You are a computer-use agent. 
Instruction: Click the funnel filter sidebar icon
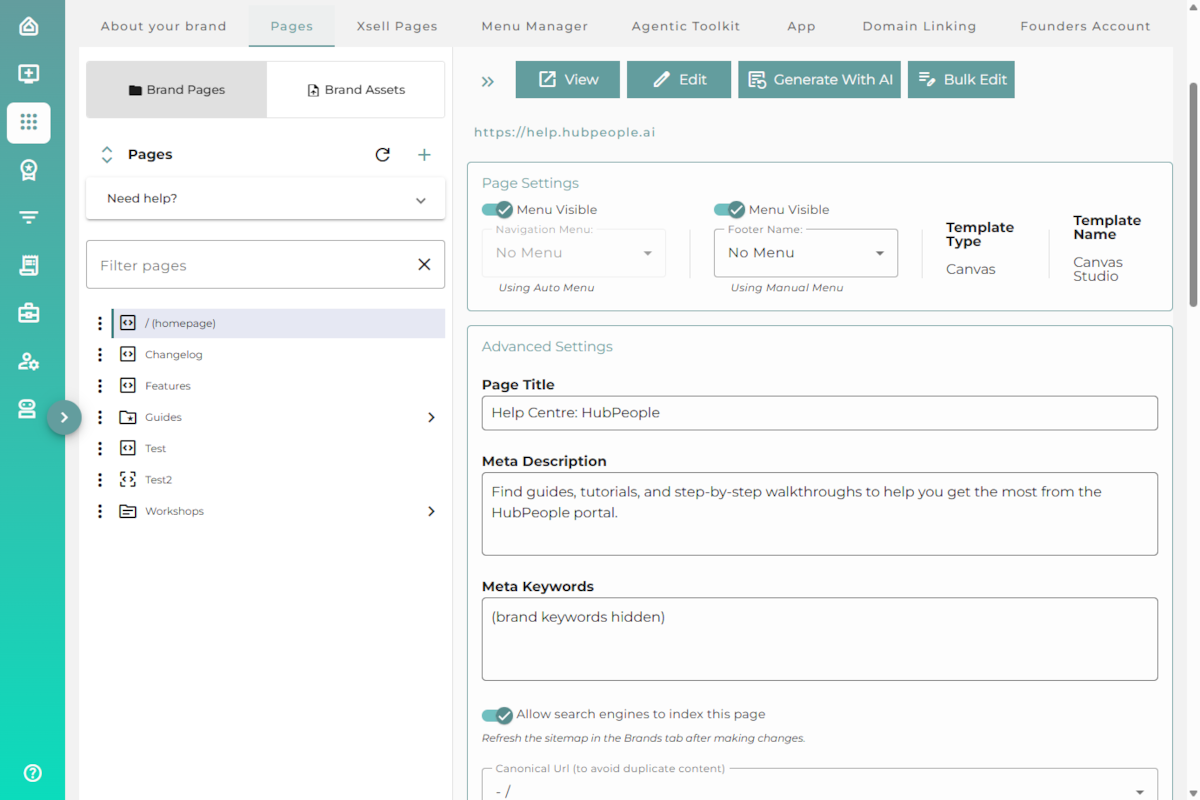[x=28, y=217]
